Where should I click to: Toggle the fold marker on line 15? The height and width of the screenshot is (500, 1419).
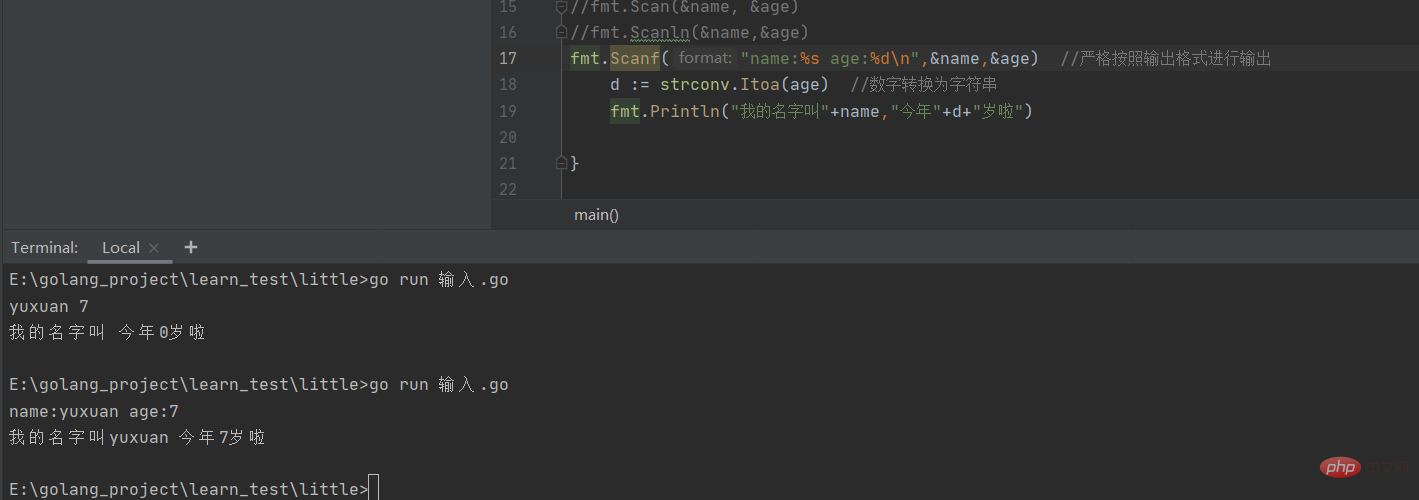[x=562, y=7]
